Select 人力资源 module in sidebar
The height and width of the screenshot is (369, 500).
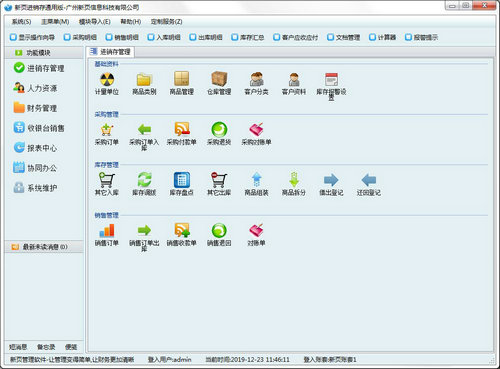click(35, 88)
